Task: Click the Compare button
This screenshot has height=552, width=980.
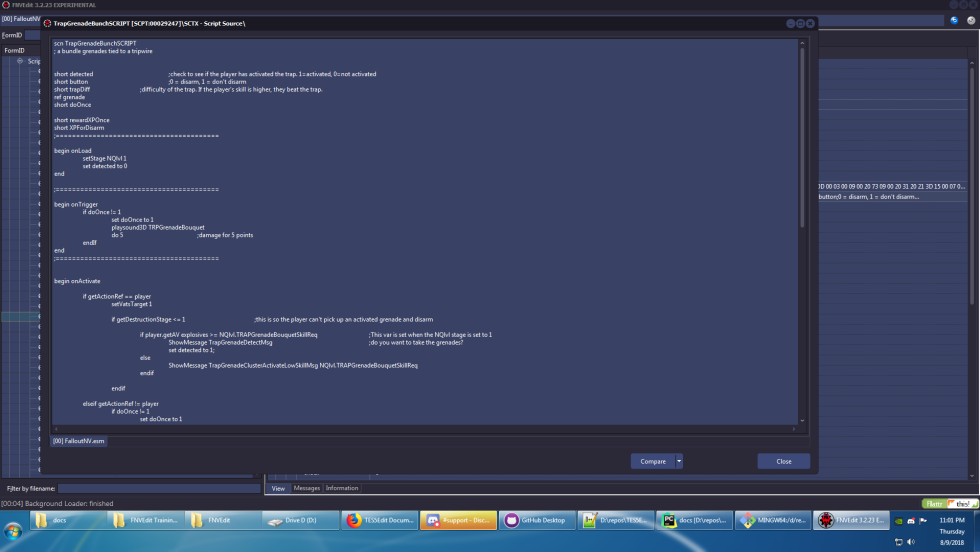Action: tap(652, 461)
